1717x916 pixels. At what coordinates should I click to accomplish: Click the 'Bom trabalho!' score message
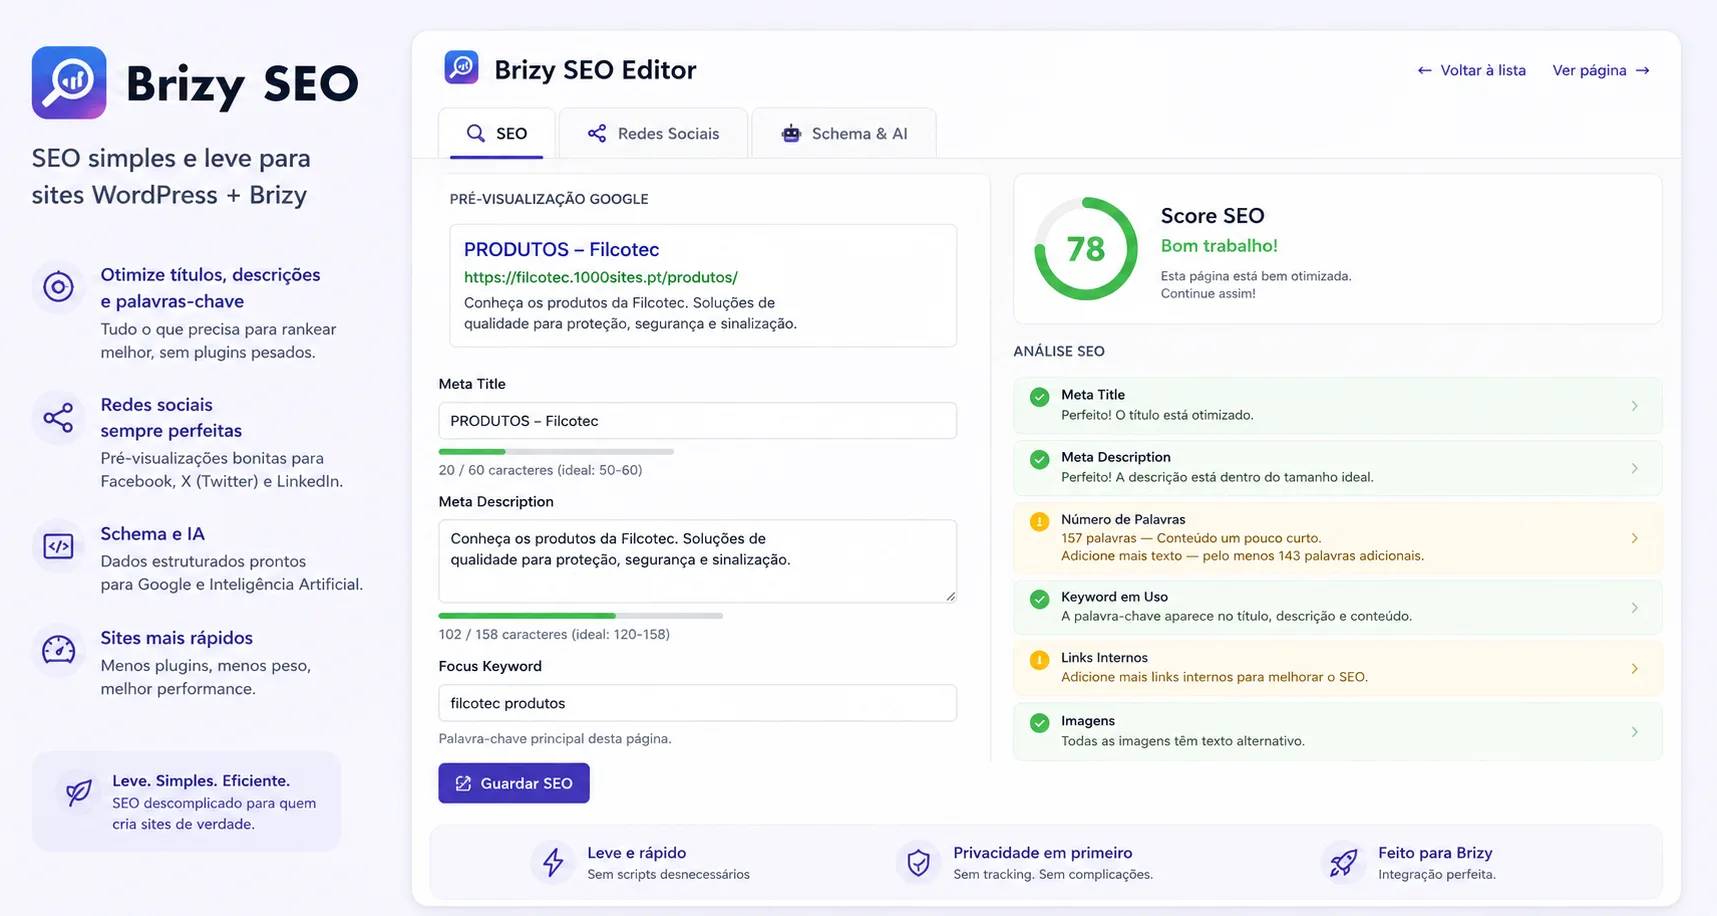(1219, 246)
